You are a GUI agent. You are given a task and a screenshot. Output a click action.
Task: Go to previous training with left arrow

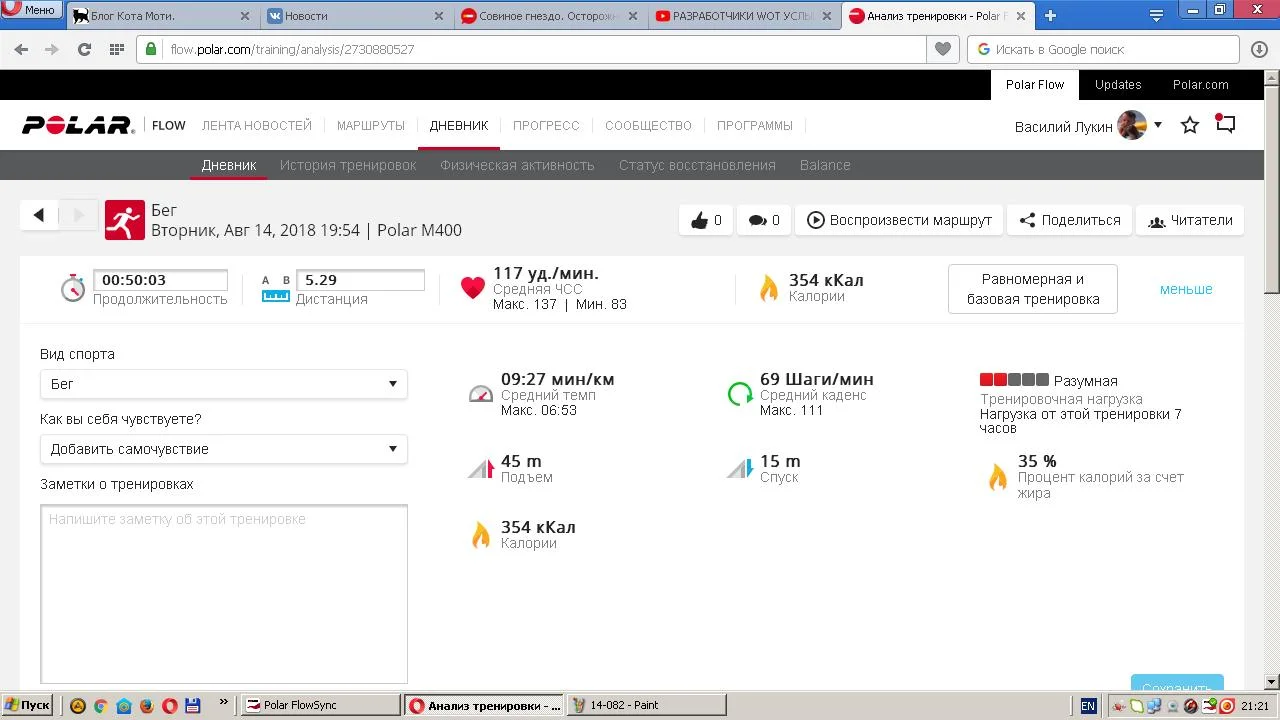pyautogui.click(x=39, y=215)
